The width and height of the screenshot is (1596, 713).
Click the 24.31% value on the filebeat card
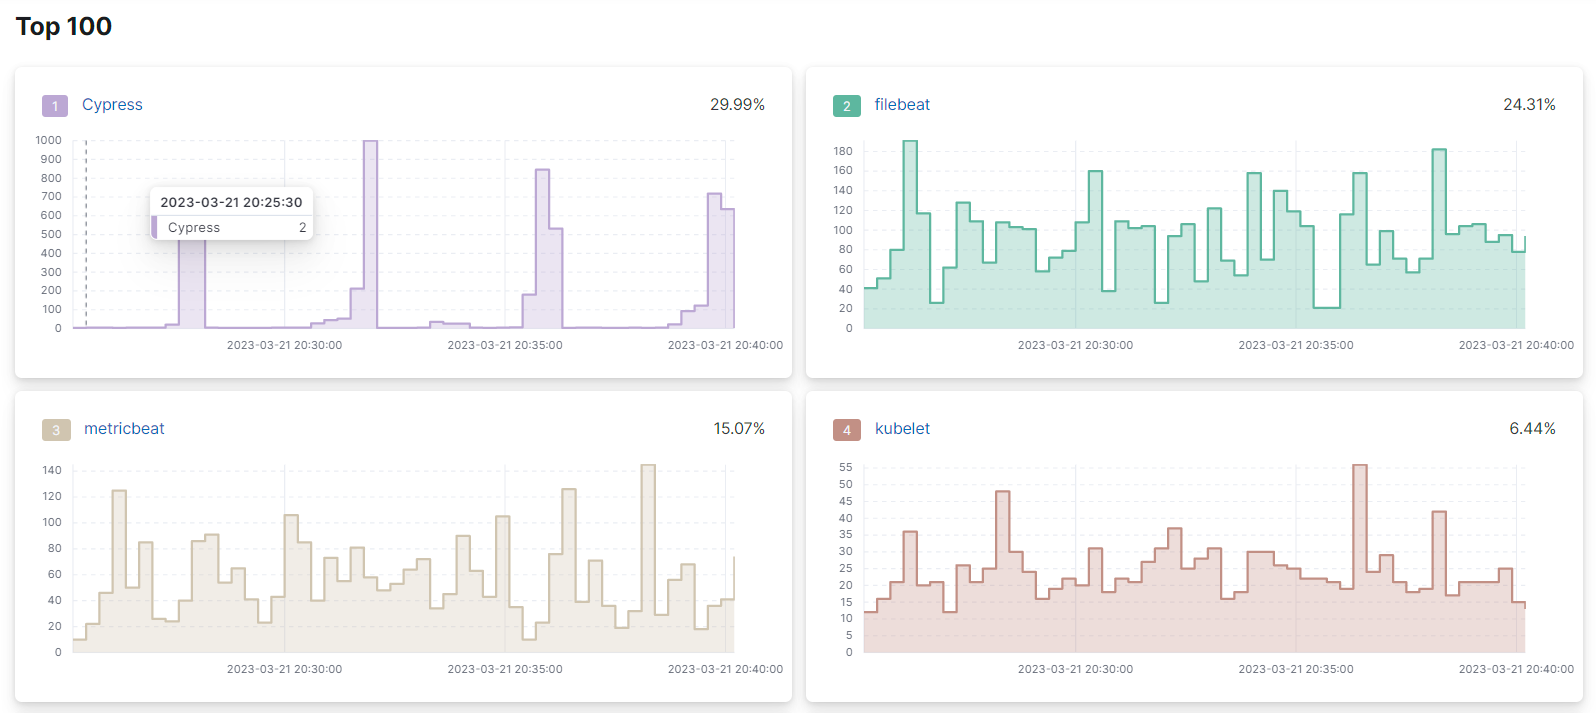click(x=1529, y=105)
